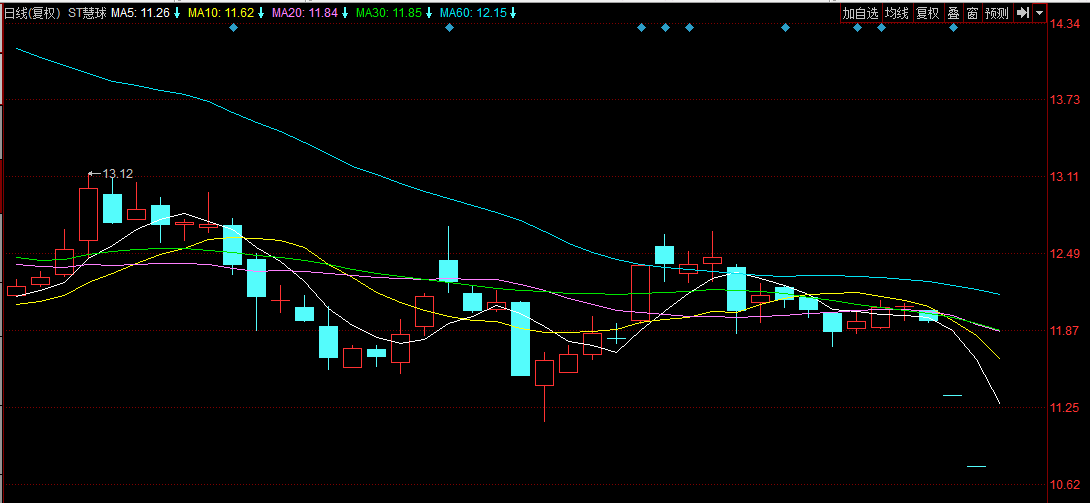
Task: Open the 预测 forecast tool
Action: coord(997,13)
